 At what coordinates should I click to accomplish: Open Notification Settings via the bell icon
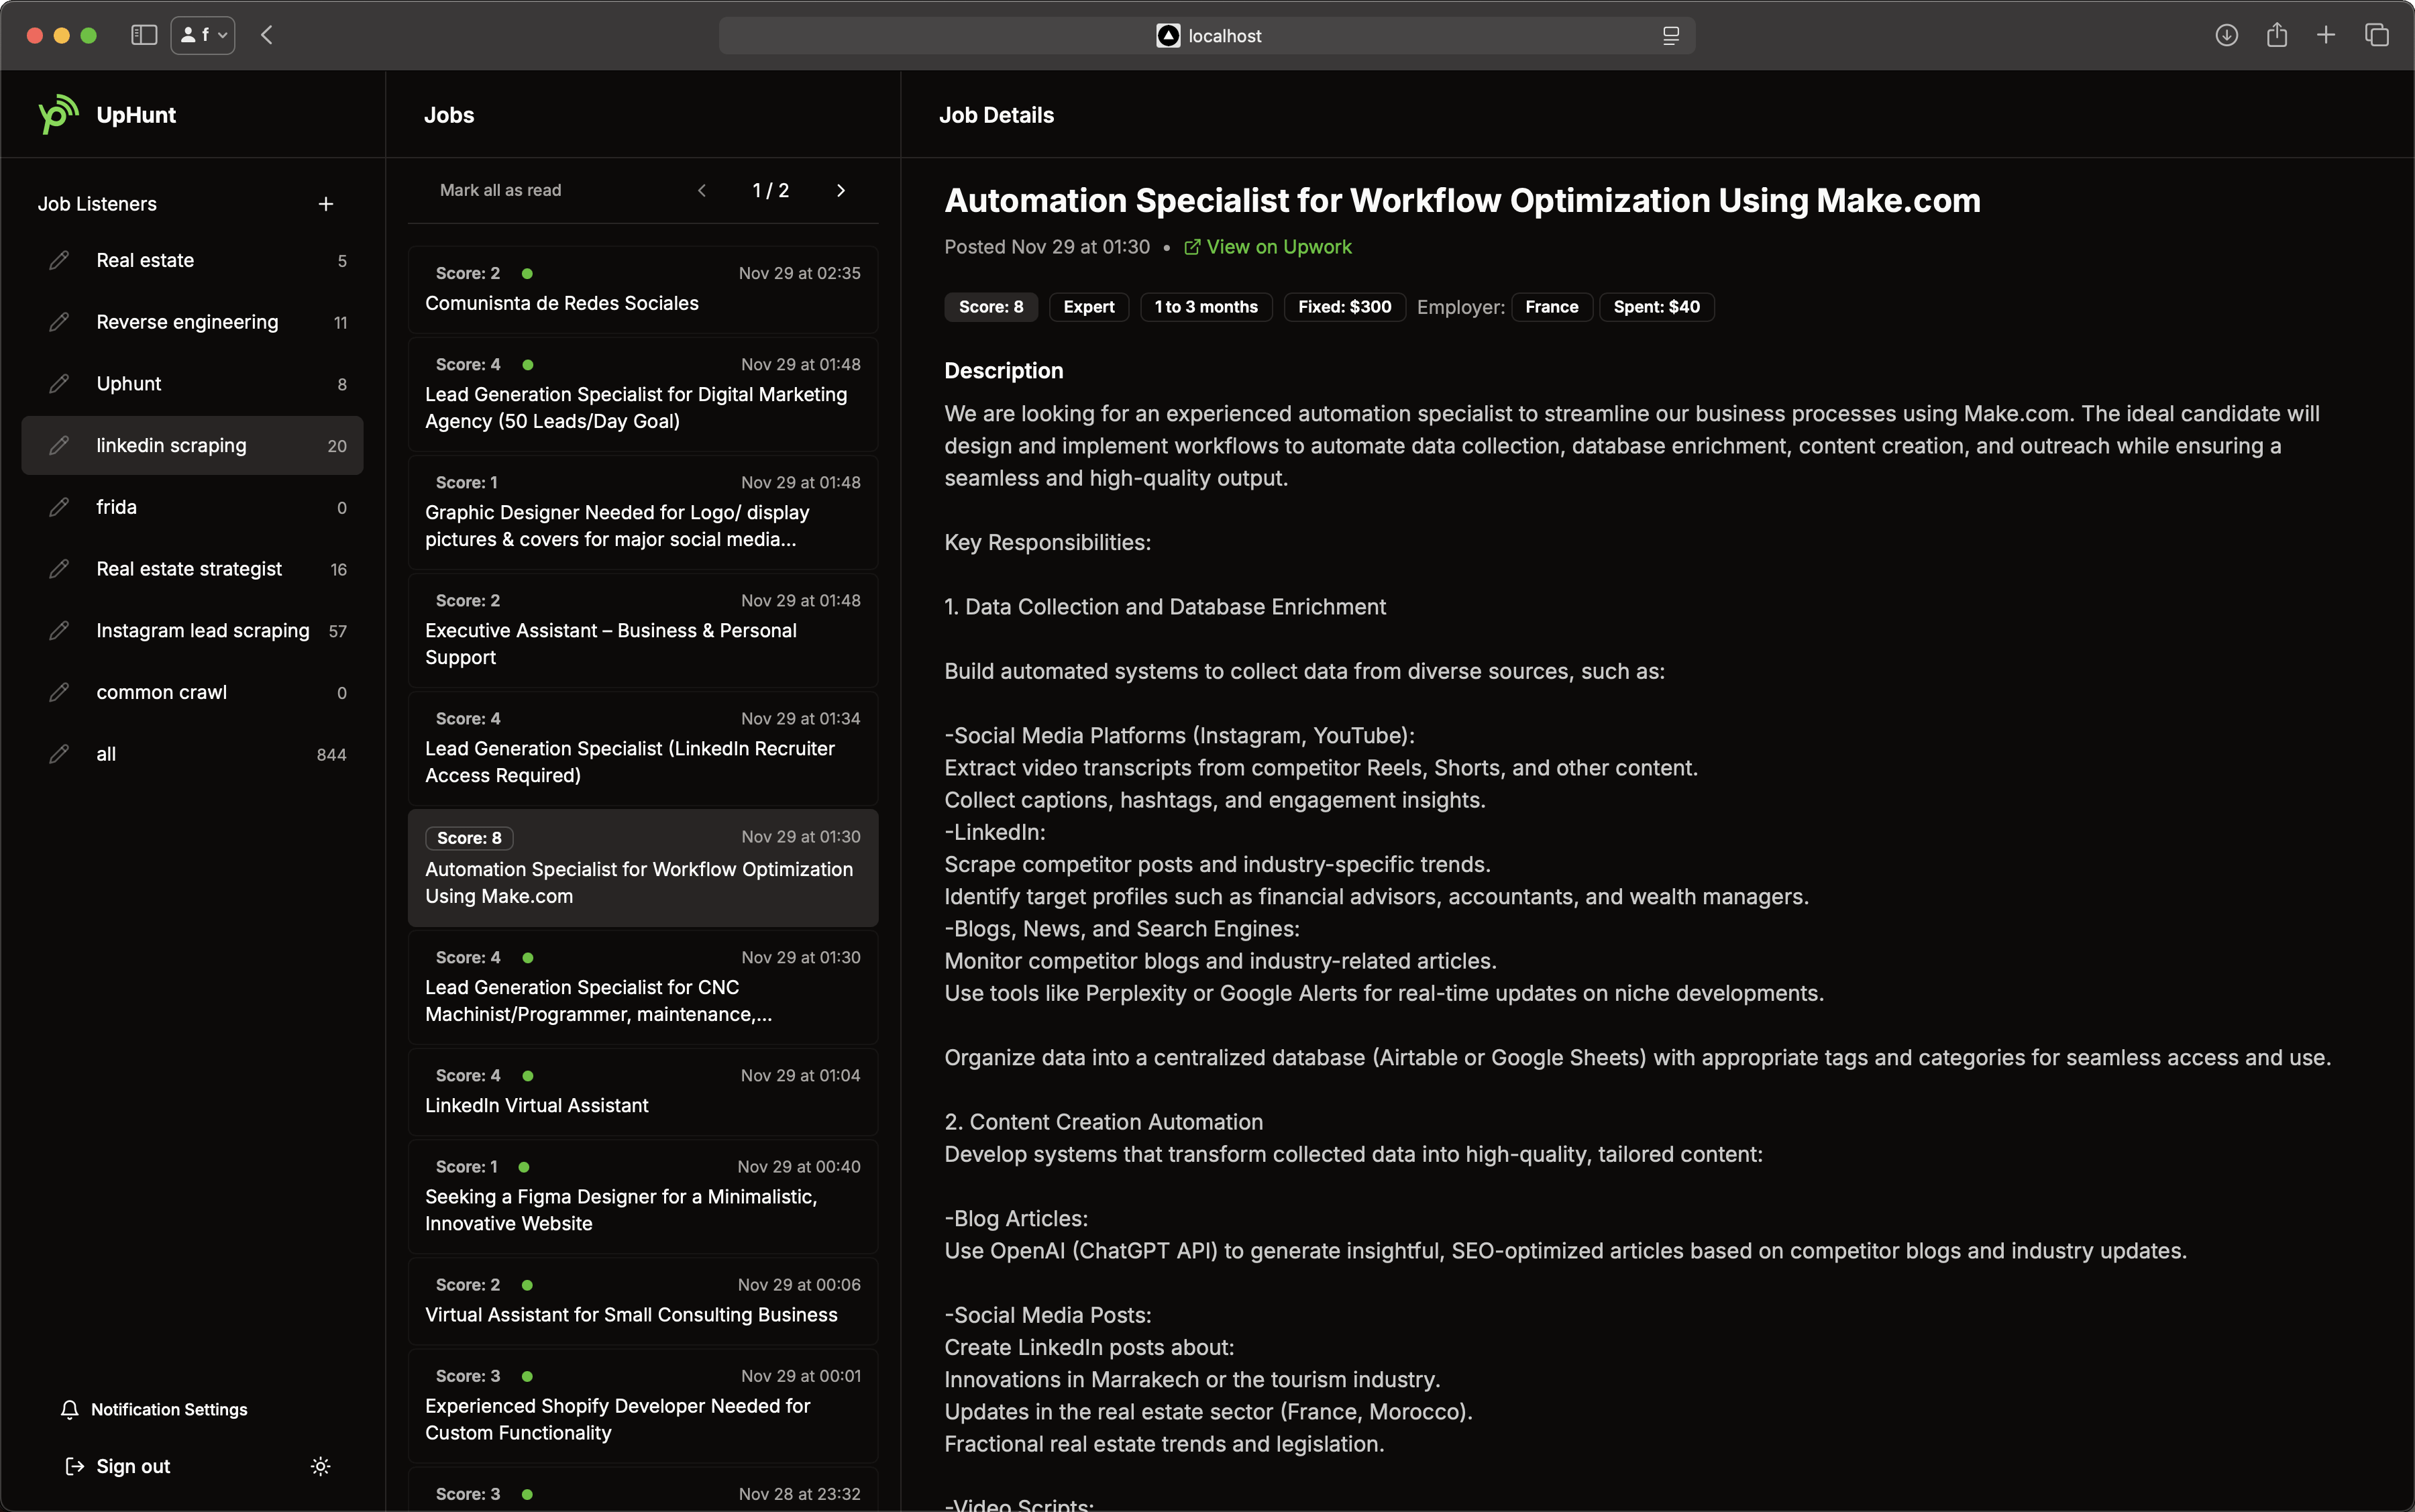pyautogui.click(x=70, y=1409)
